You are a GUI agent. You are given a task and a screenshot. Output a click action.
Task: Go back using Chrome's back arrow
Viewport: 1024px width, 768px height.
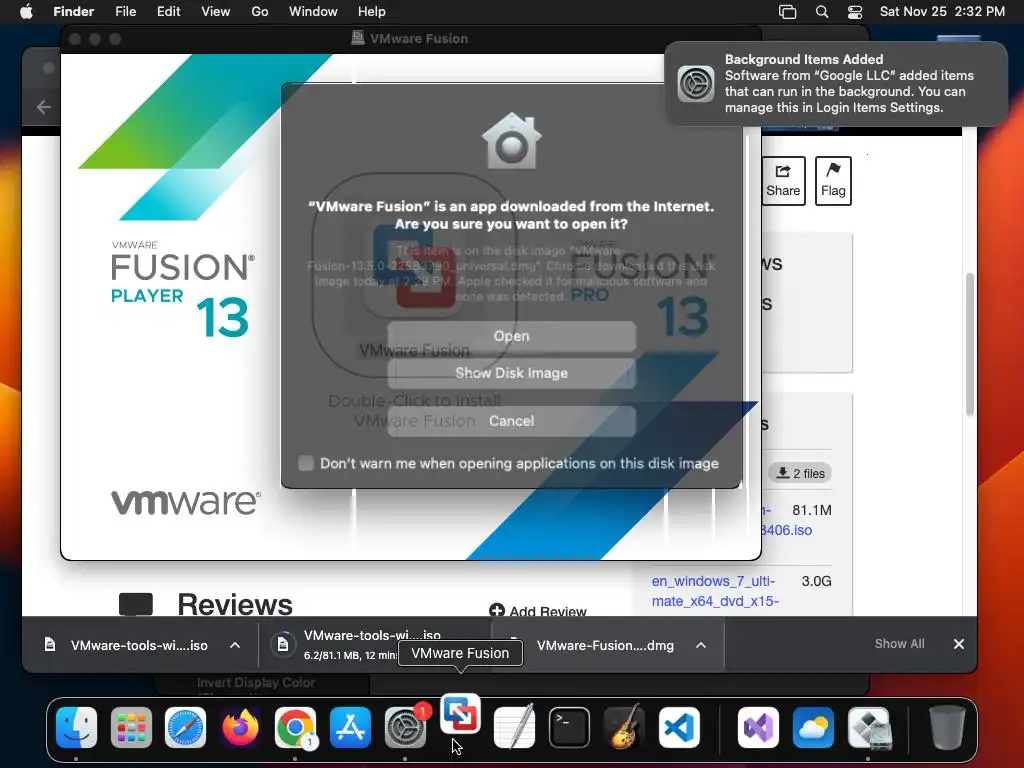(44, 107)
